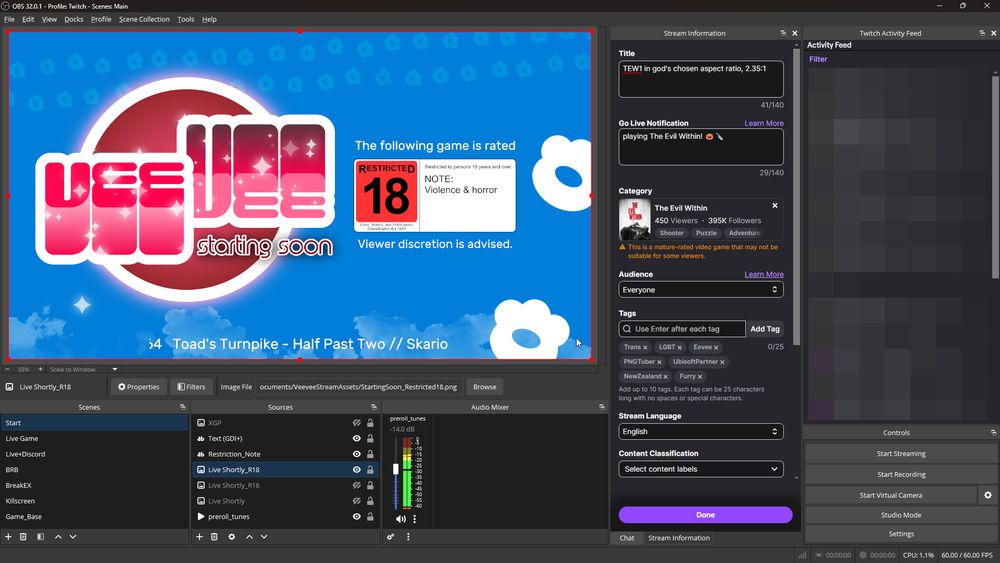
Task: Zoom in preview with plus icon
Action: pyautogui.click(x=40, y=369)
